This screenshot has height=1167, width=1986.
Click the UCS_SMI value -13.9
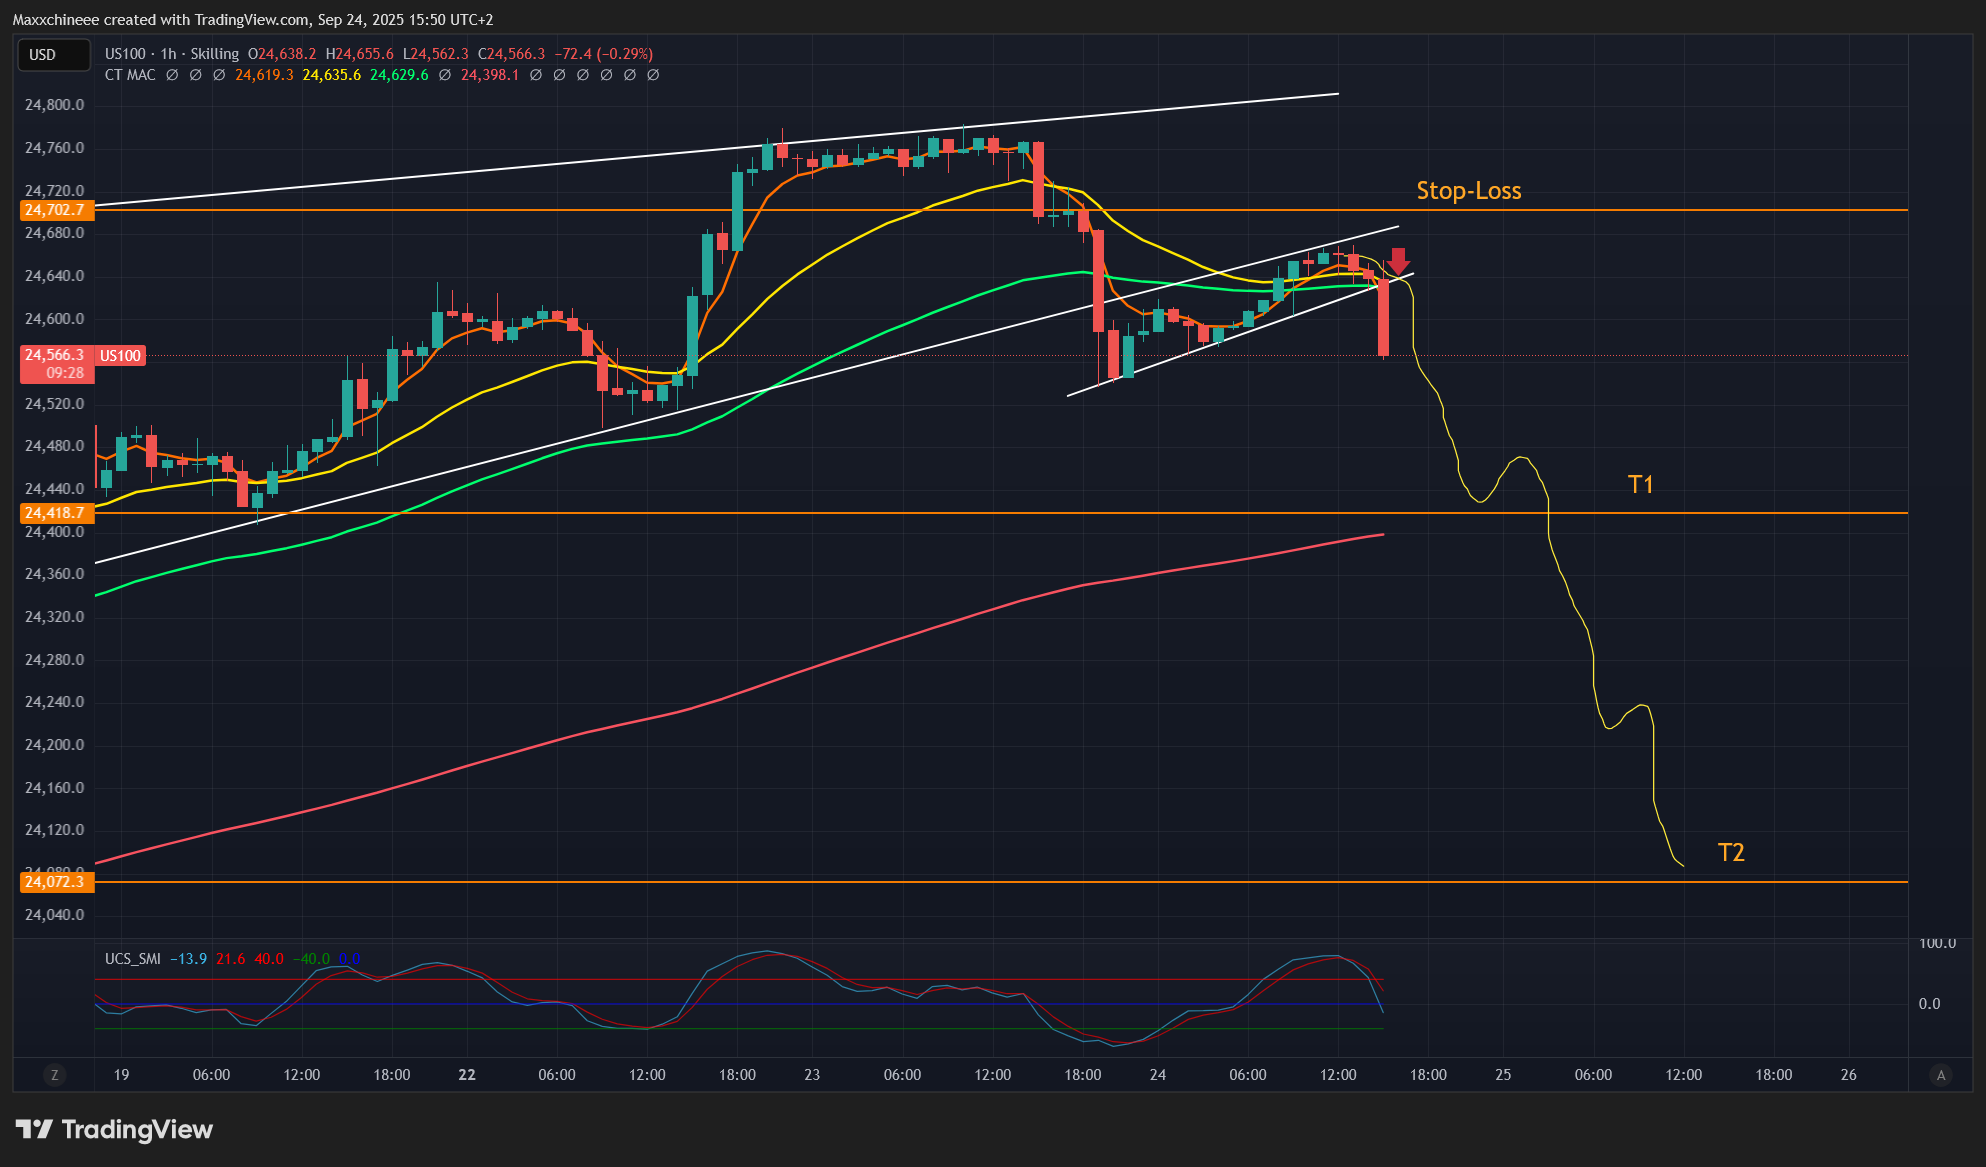point(188,959)
